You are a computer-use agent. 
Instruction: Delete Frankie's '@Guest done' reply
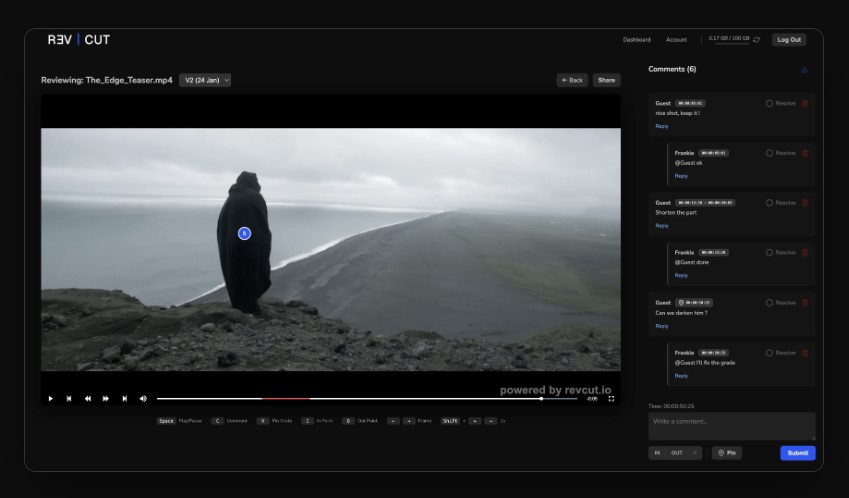[805, 253]
